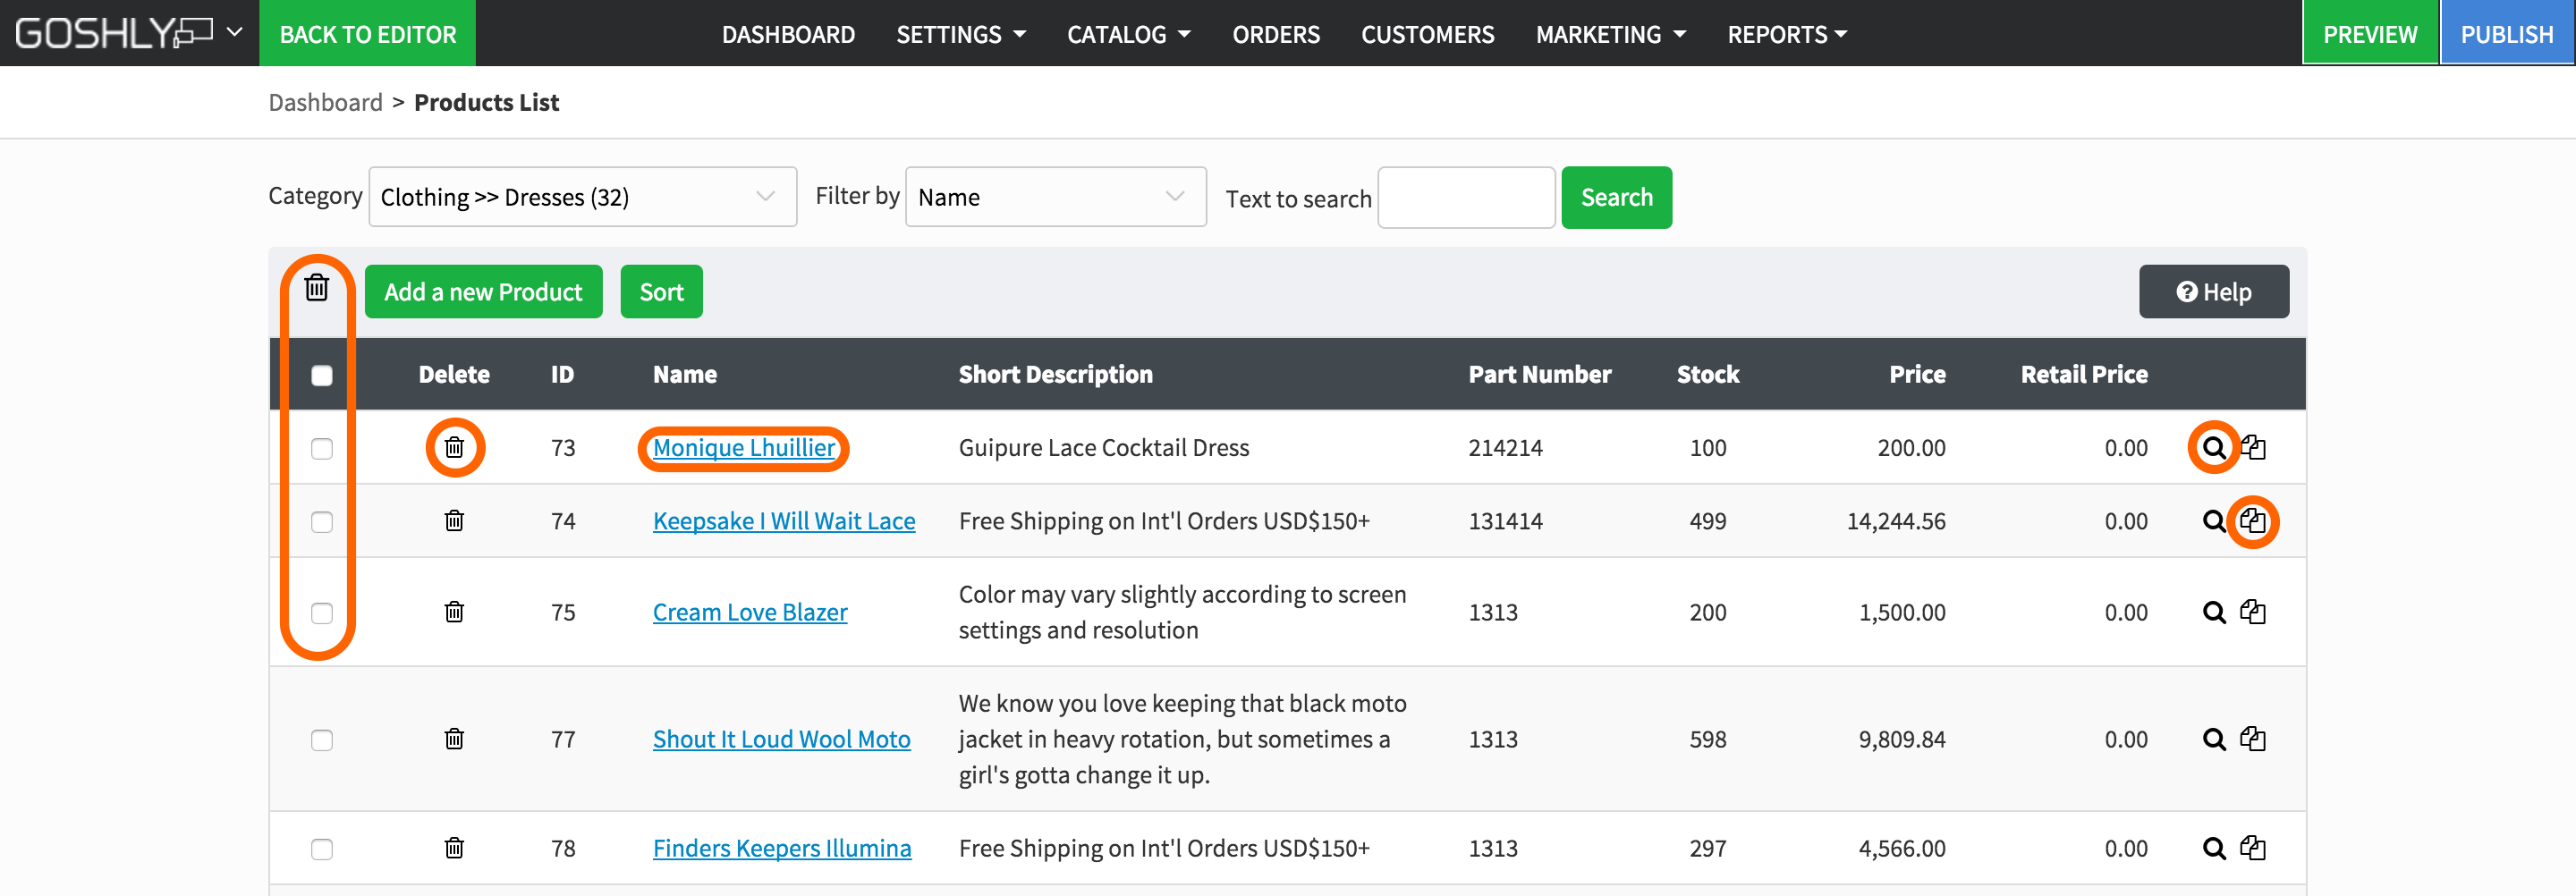Click copy icon for Shout It Loud Wool Moto

2253,738
